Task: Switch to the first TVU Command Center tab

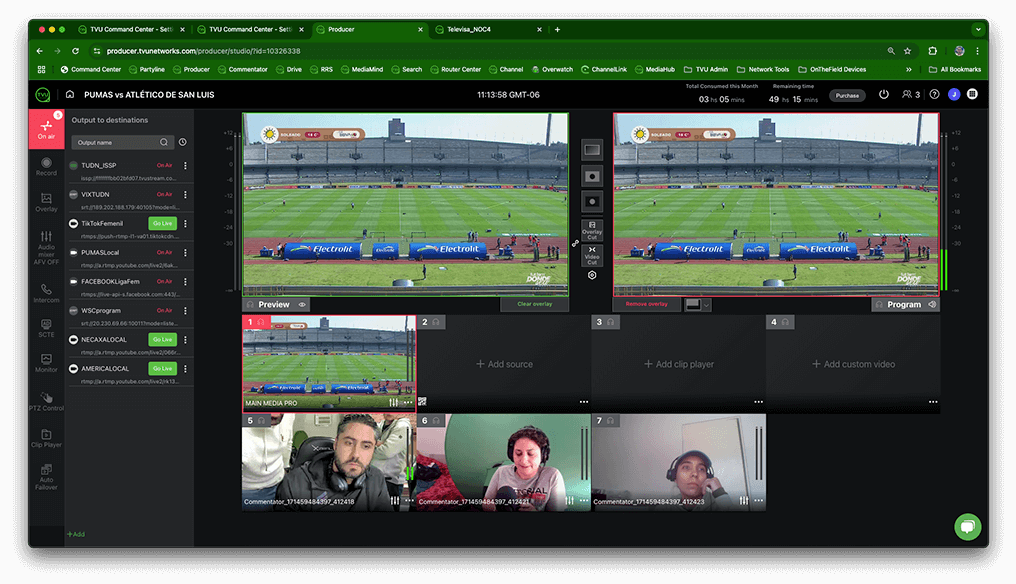Action: (131, 29)
